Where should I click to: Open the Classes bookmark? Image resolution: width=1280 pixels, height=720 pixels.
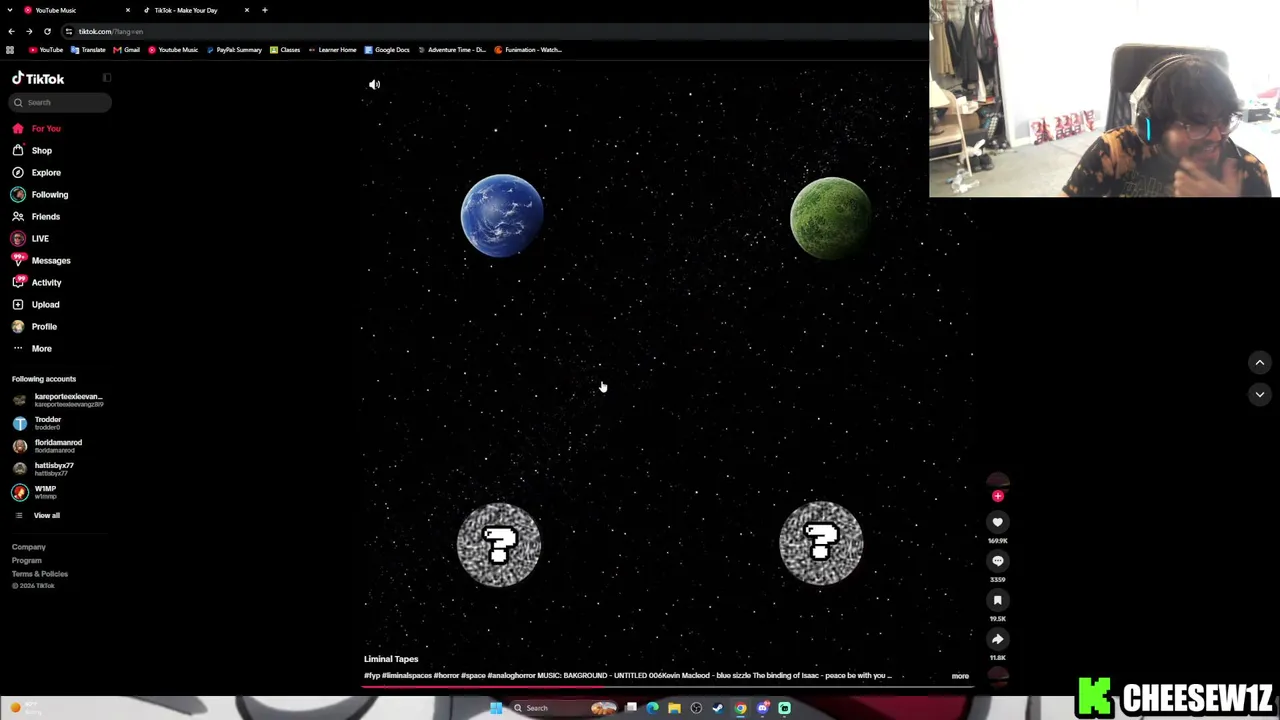[285, 50]
